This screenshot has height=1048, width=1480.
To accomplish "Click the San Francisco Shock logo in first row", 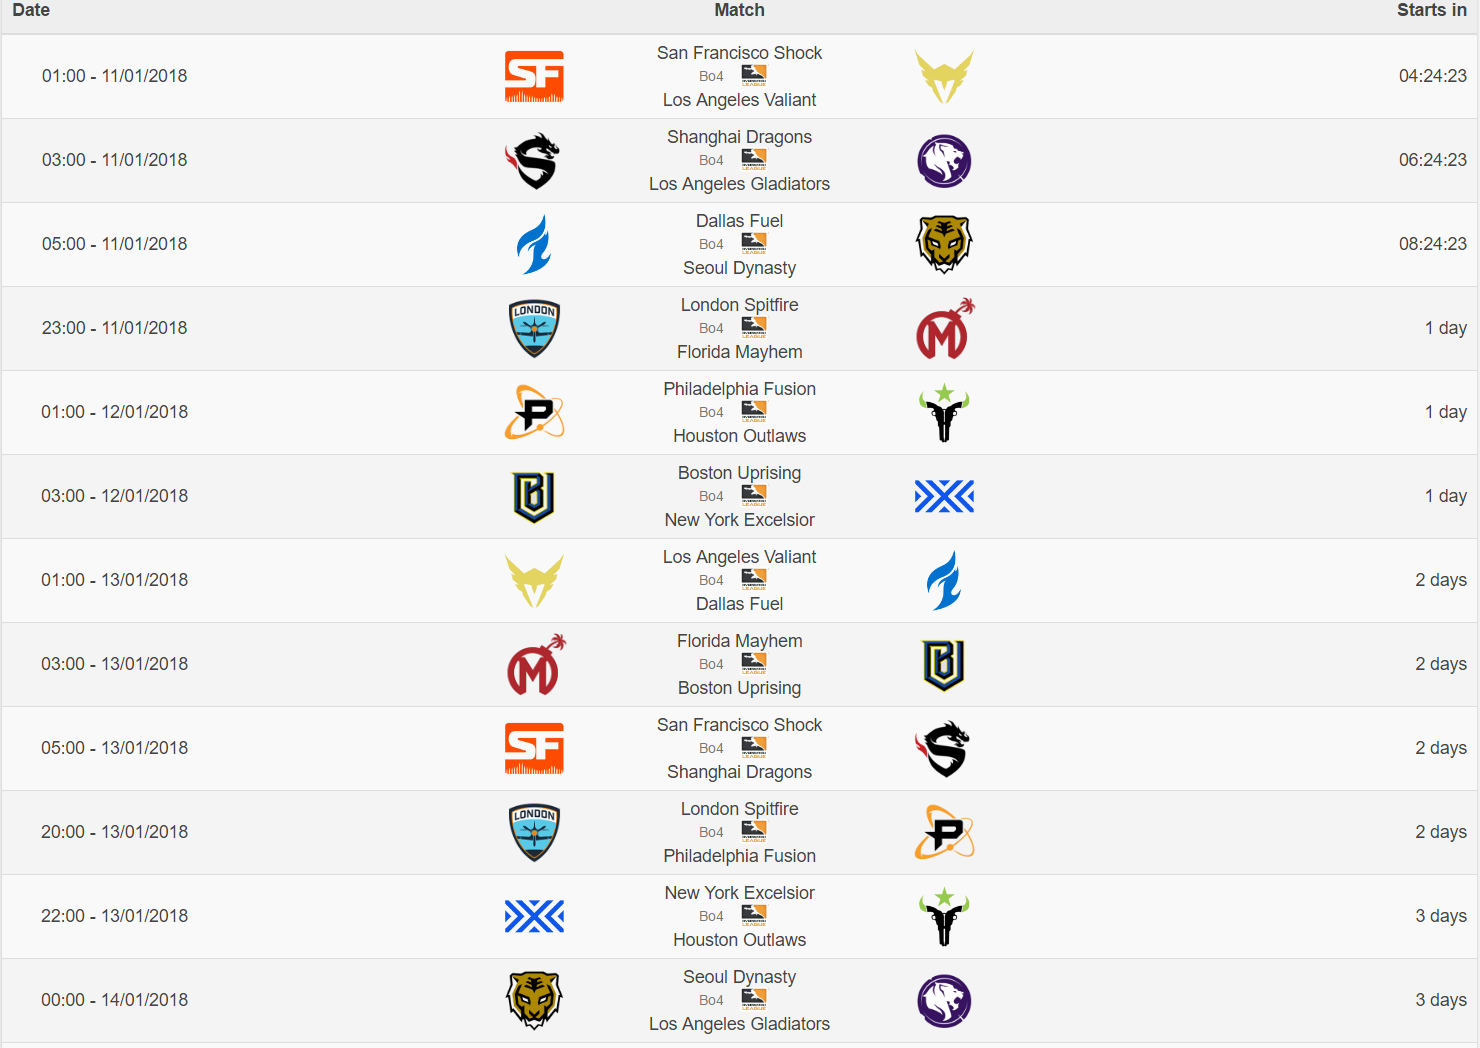I will 534,76.
